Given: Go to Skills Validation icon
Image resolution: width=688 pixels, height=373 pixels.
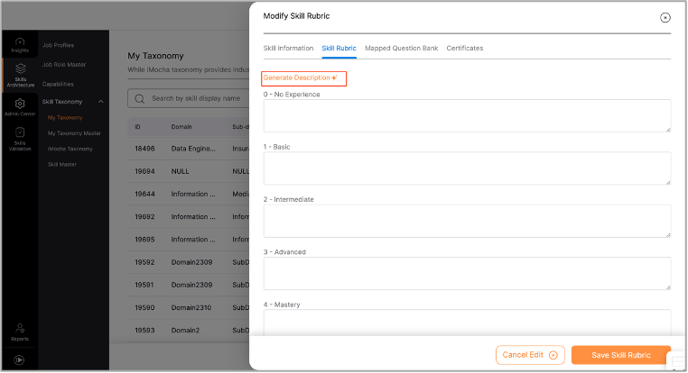Looking at the screenshot, I should pos(20,132).
